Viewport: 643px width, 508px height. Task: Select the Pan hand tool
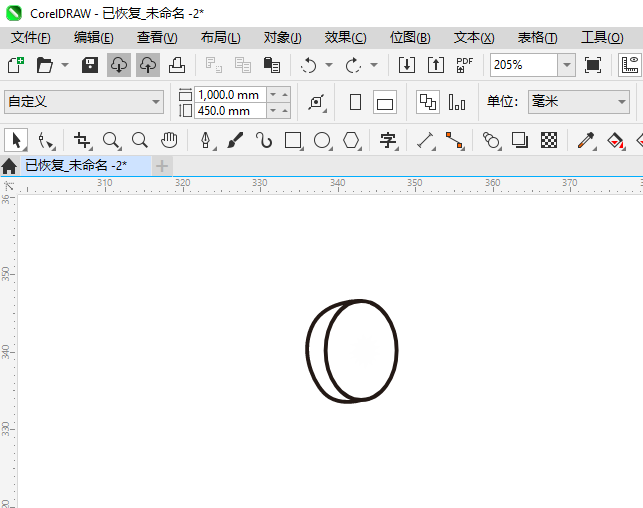169,141
